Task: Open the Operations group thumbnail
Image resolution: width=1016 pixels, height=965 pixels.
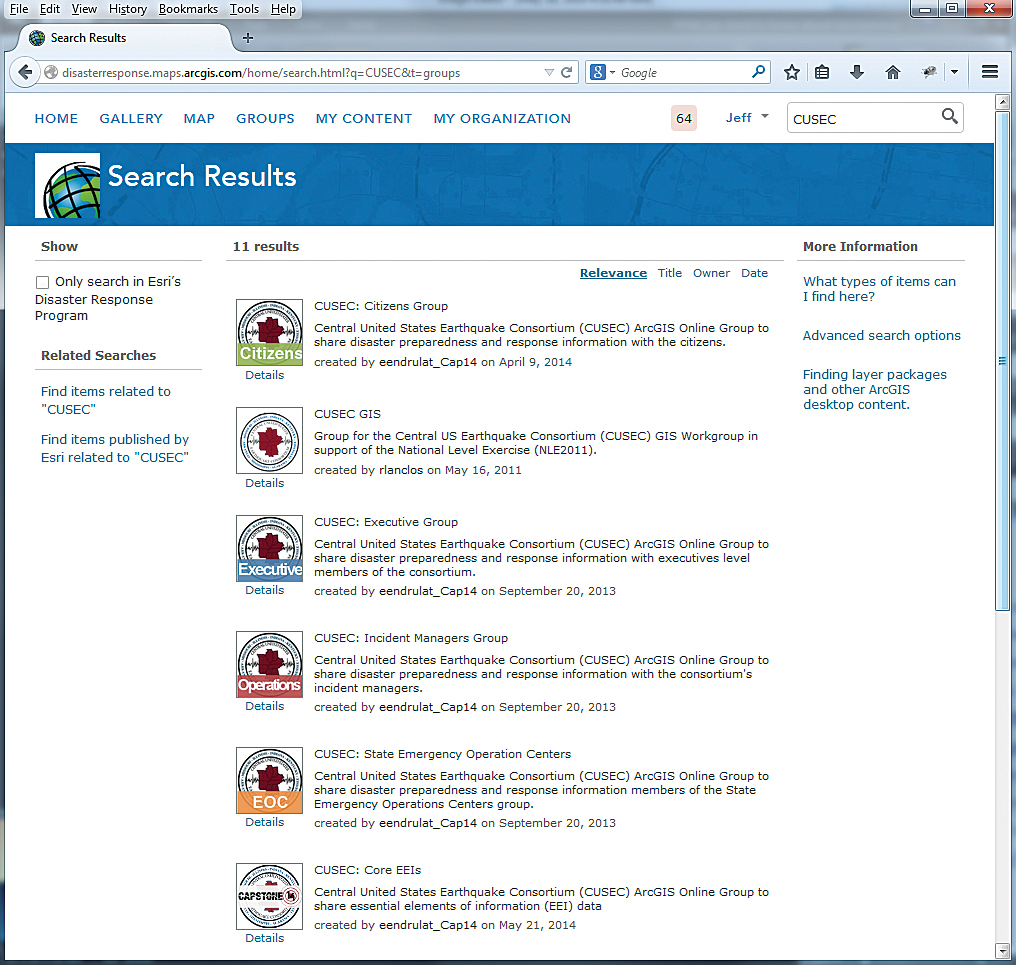Action: 270,664
